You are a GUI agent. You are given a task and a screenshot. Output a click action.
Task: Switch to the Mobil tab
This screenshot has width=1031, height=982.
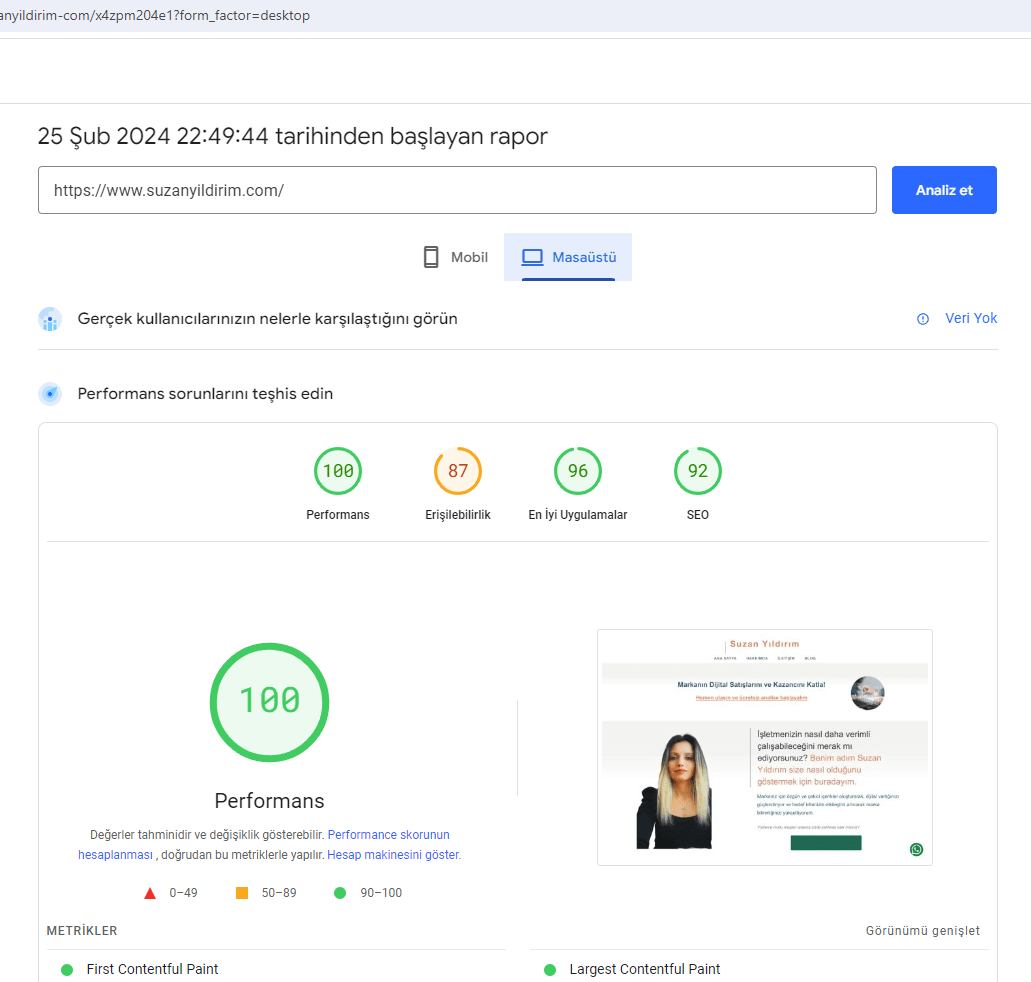coord(455,257)
